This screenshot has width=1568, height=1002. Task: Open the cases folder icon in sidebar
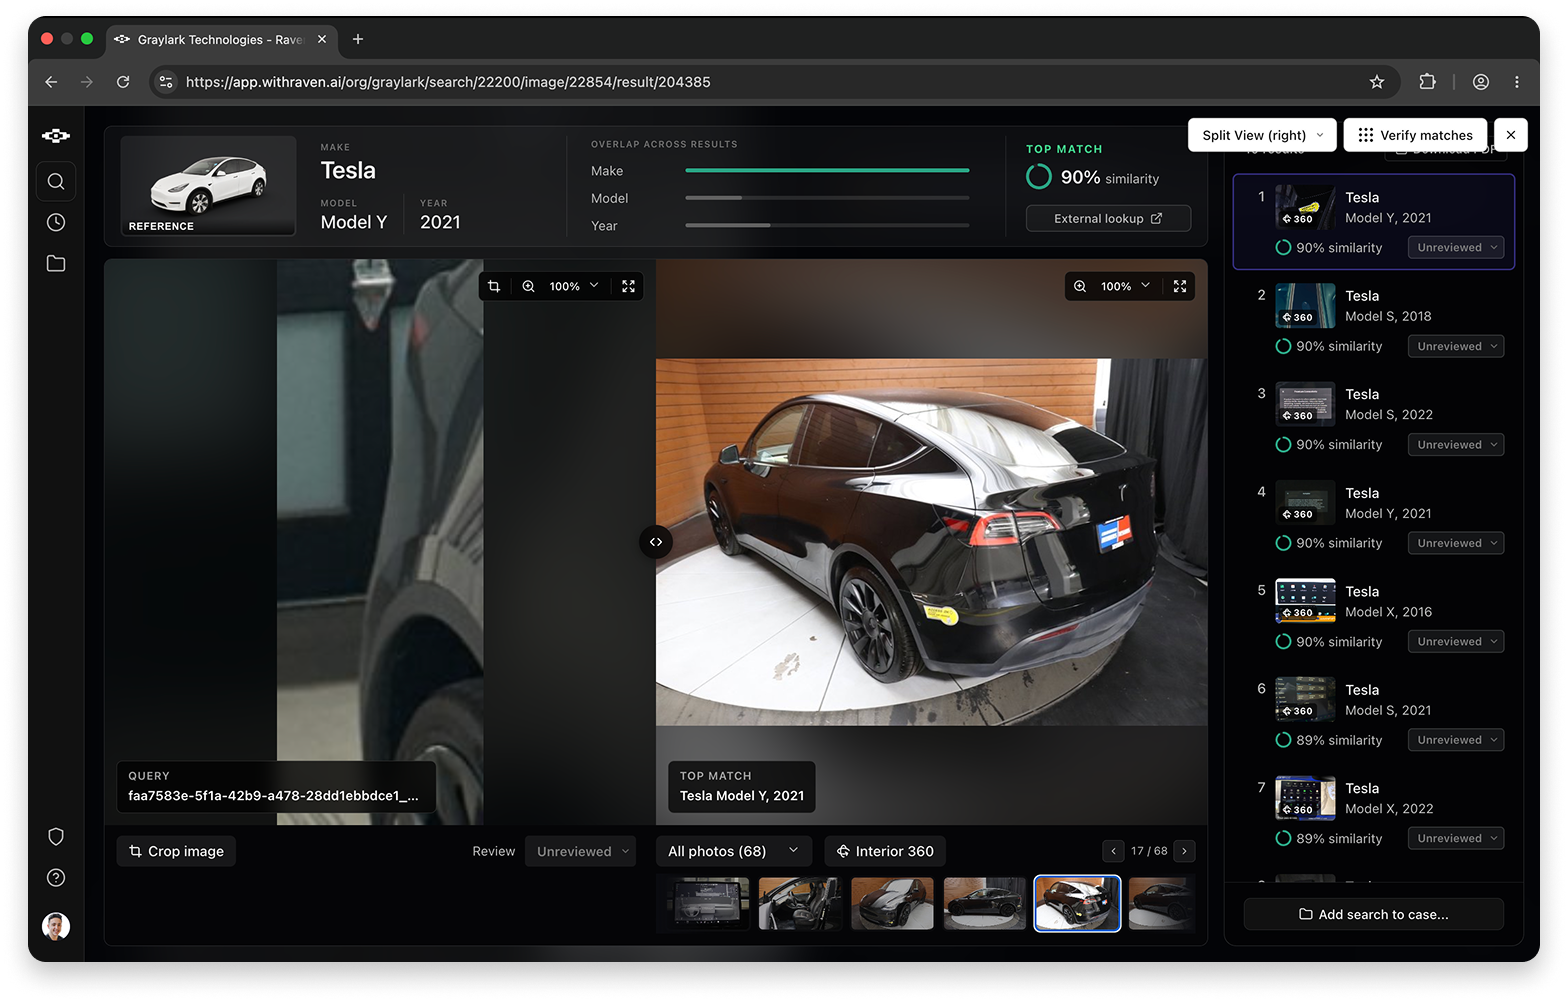click(x=56, y=263)
